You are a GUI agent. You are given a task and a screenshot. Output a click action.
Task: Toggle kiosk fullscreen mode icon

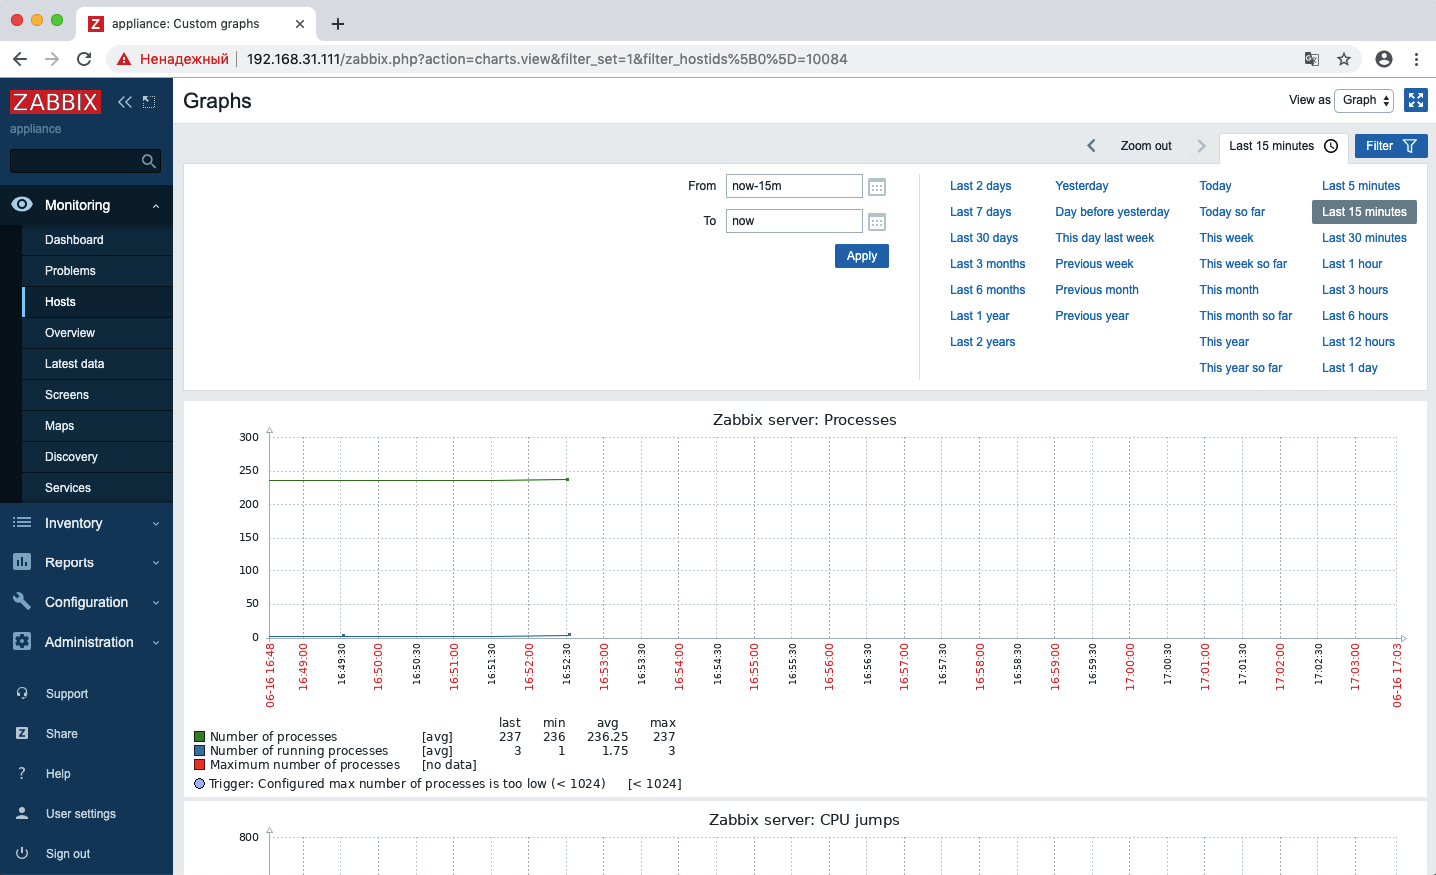tap(1416, 100)
